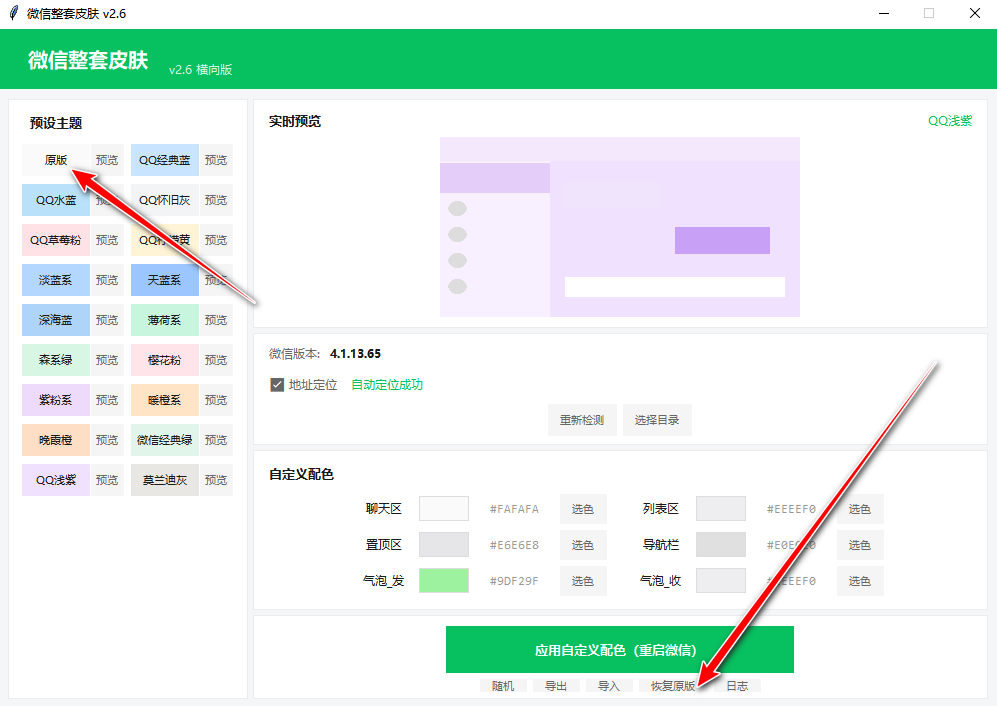Pick the QQ怀旧灰 preset theme
997x706 pixels.
click(165, 200)
